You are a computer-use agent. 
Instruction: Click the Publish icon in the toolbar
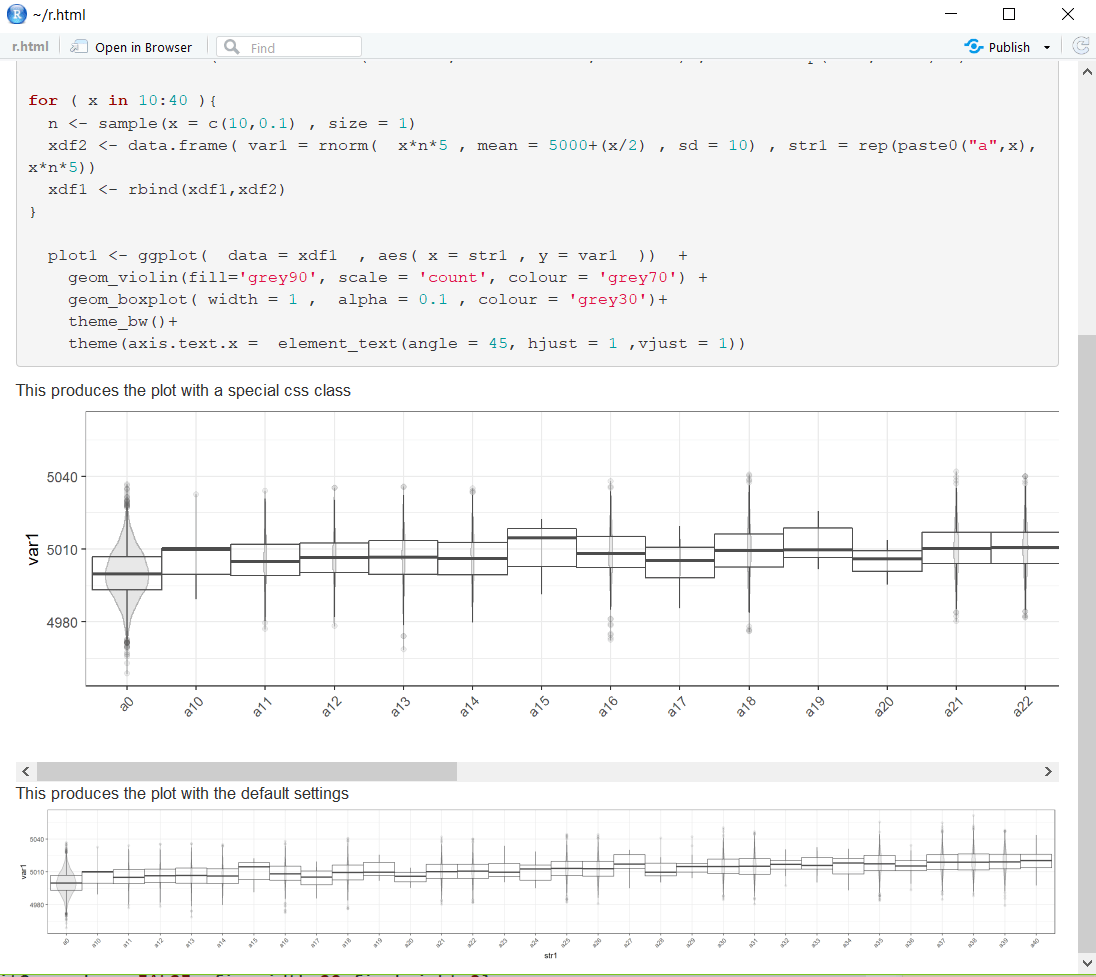973,46
